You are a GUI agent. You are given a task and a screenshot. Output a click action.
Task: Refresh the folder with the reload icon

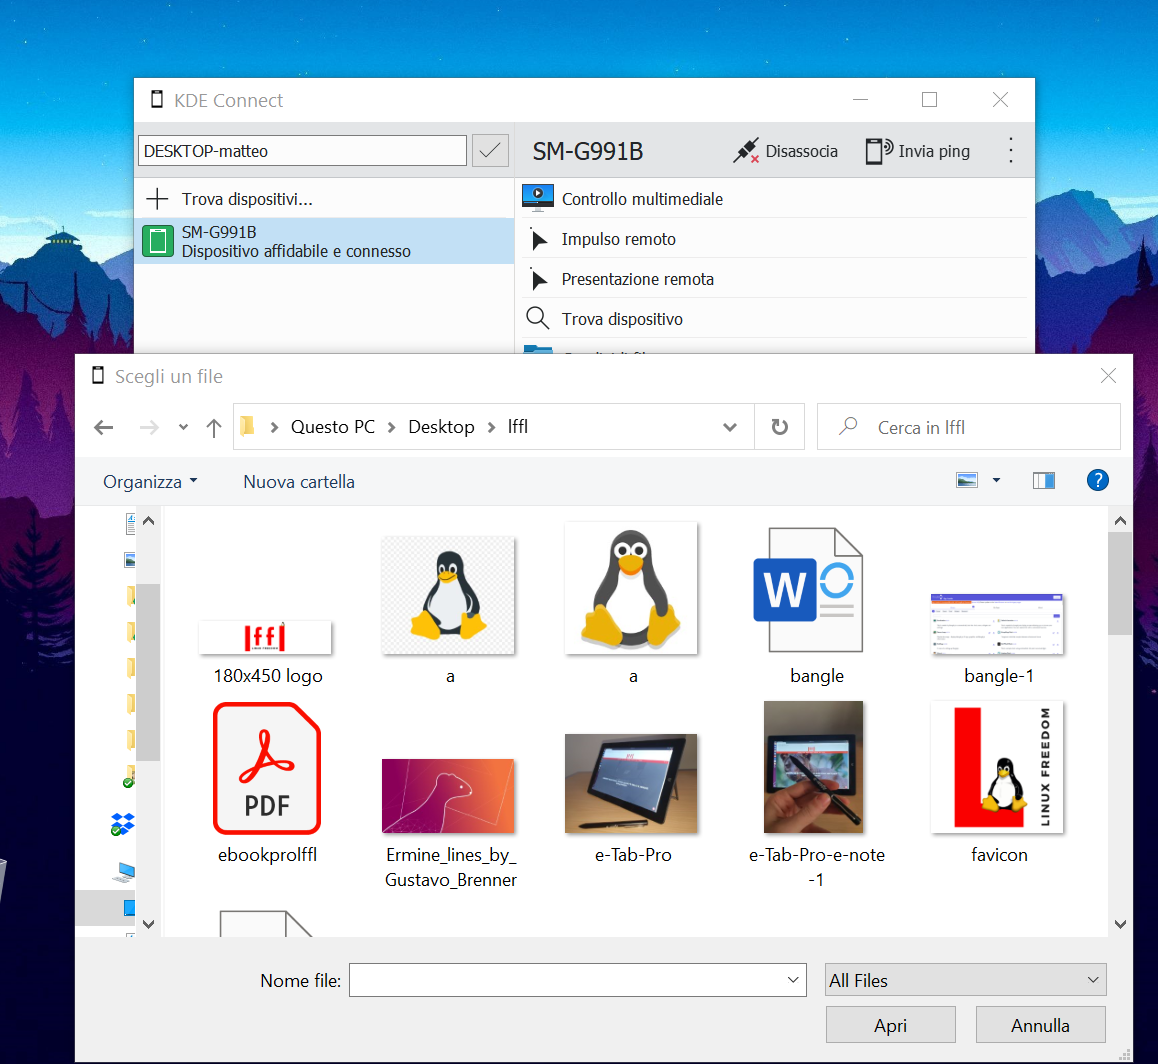point(779,427)
